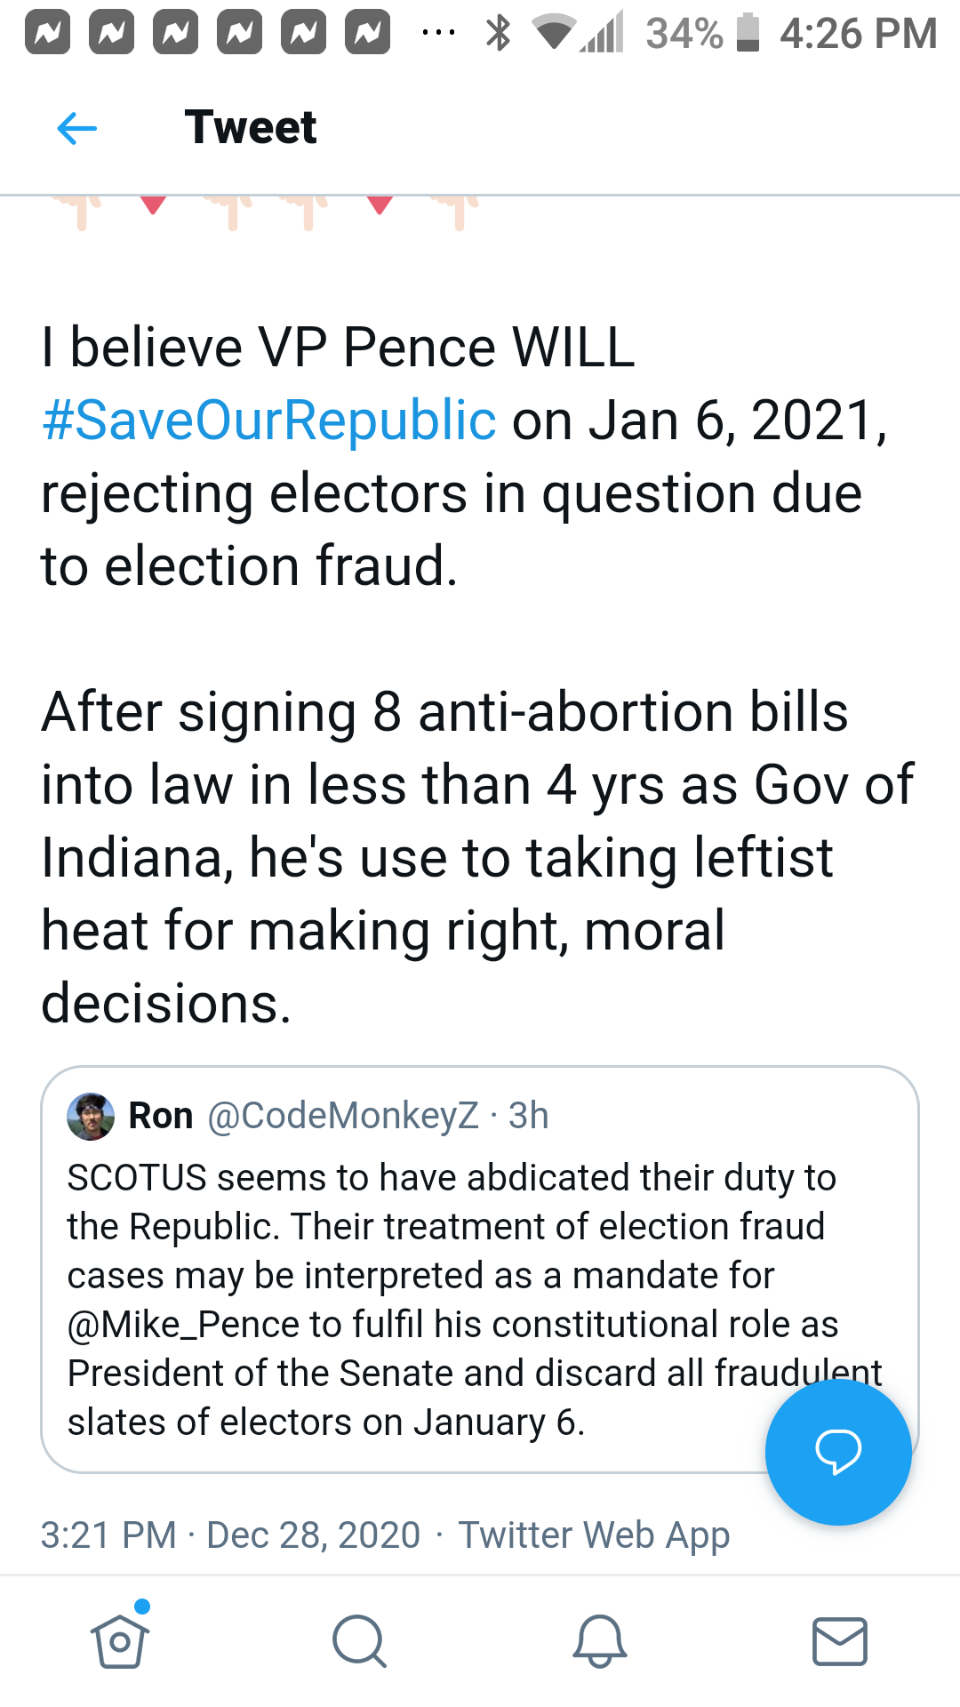This screenshot has height=1707, width=960.
Task: Tap the blue floating reply button
Action: (838, 1452)
